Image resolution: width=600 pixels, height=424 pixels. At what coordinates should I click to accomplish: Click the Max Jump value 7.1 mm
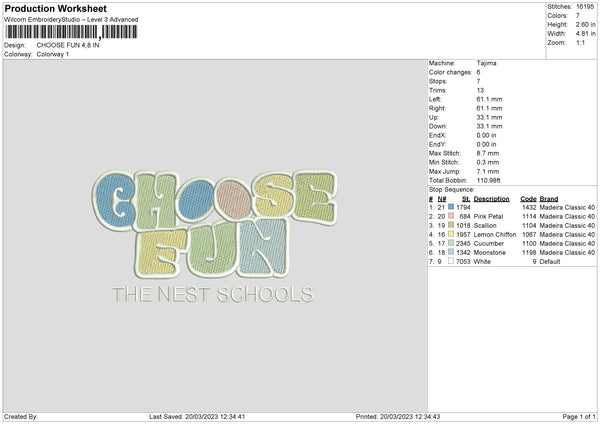point(488,171)
